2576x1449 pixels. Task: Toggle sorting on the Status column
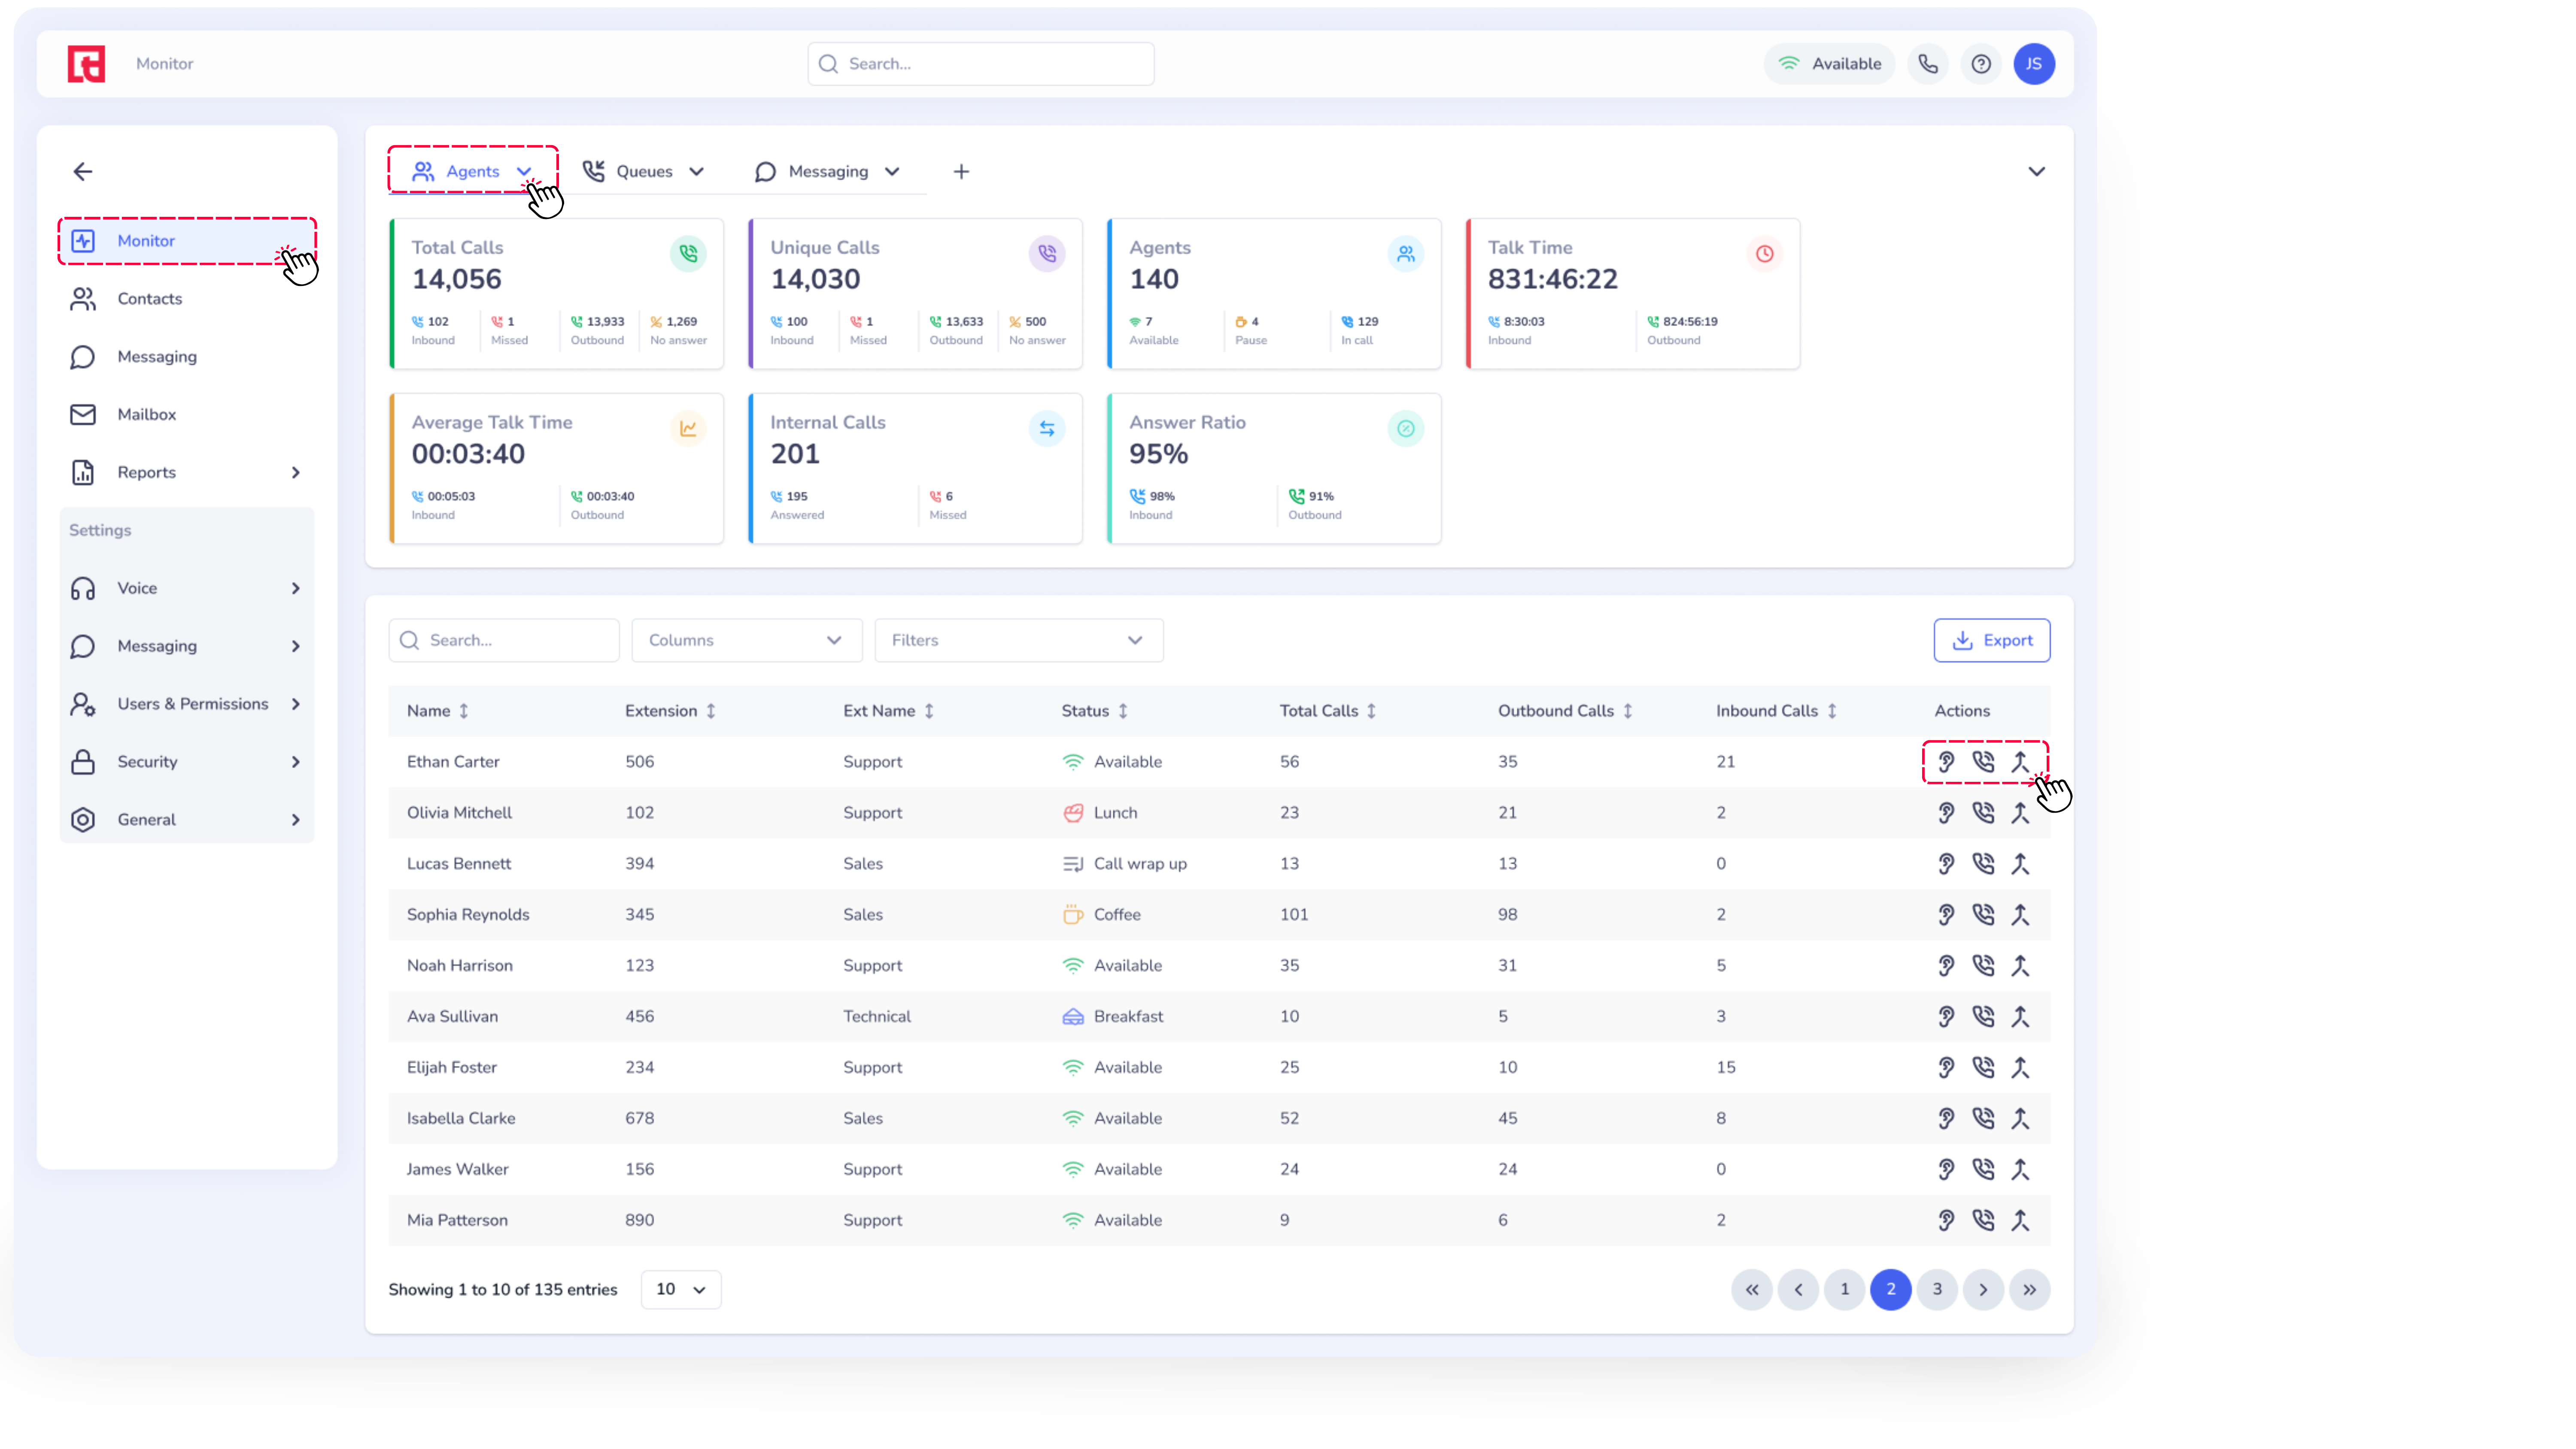pyautogui.click(x=1123, y=711)
